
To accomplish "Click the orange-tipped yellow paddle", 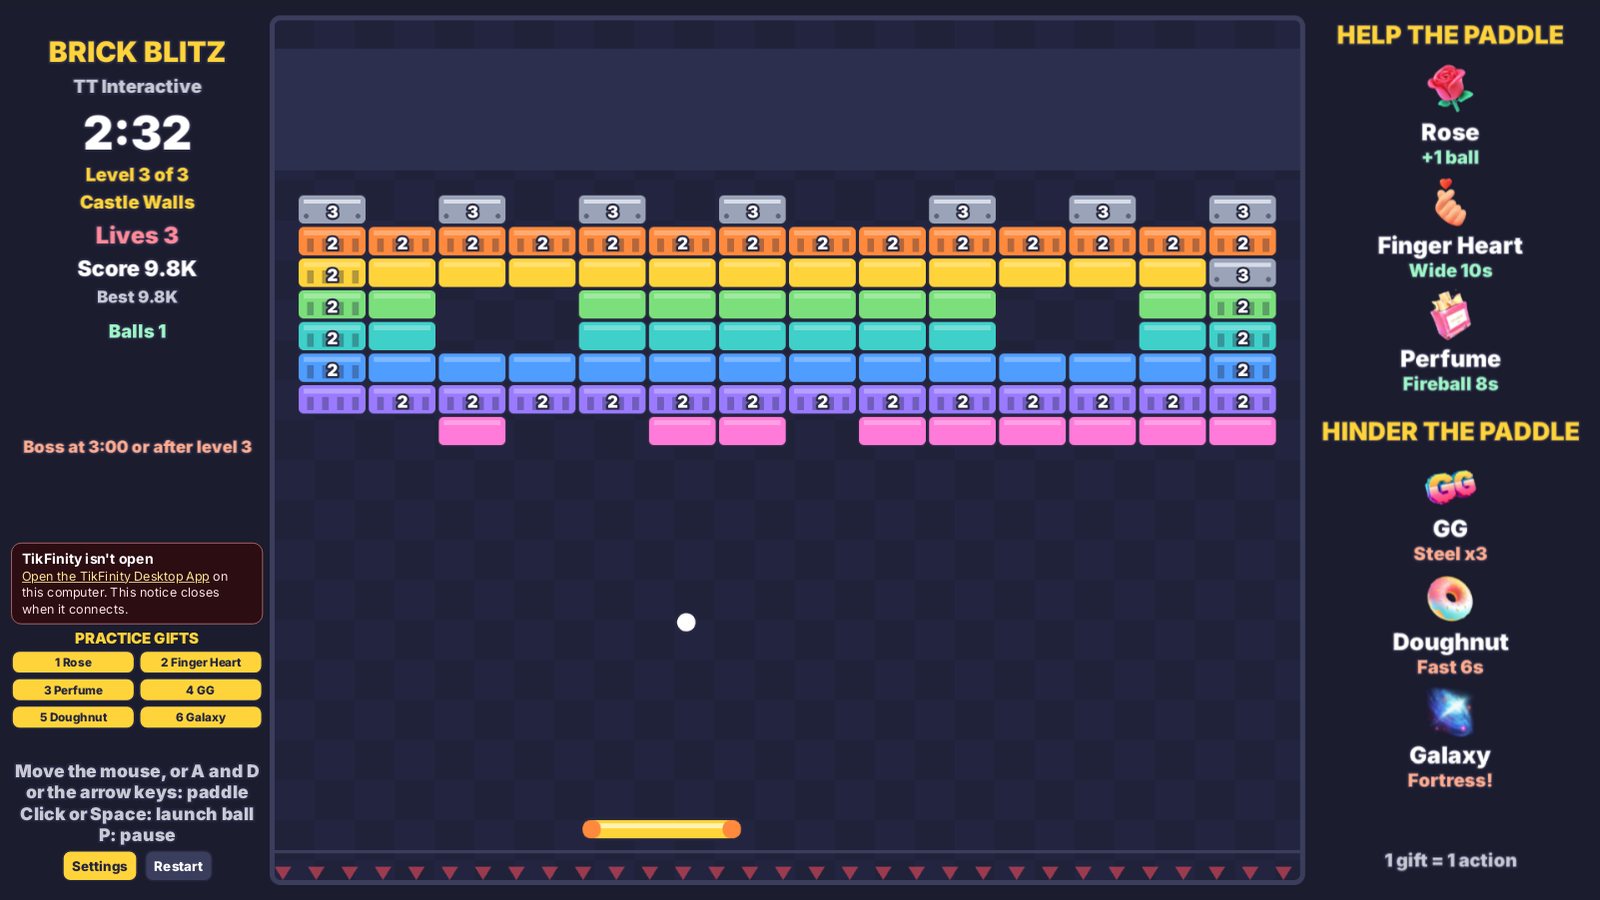I will click(x=662, y=829).
